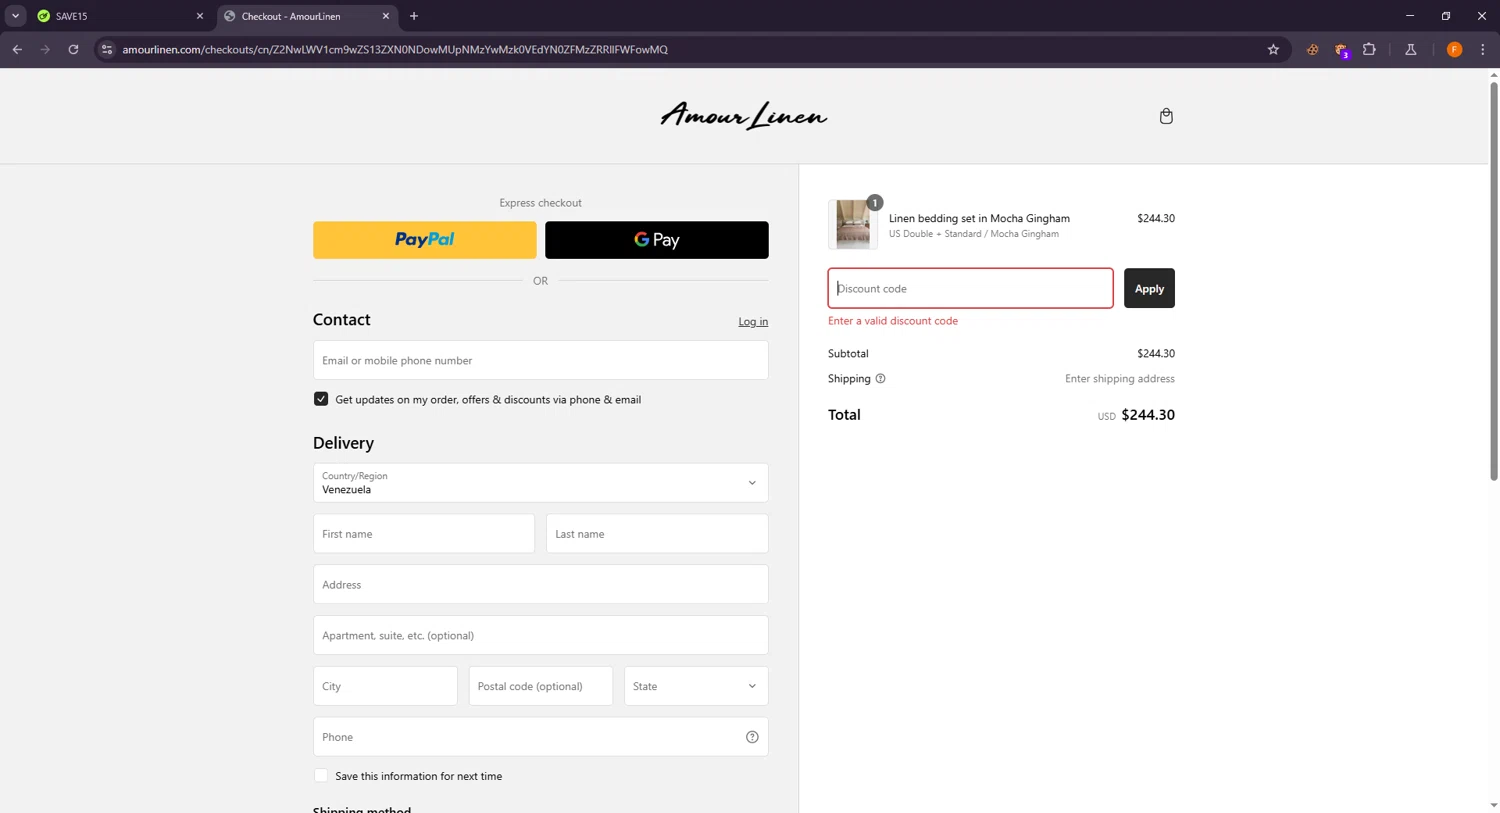Click the 'Enter shipping address' text
The height and width of the screenshot is (813, 1500).
pyautogui.click(x=1120, y=379)
